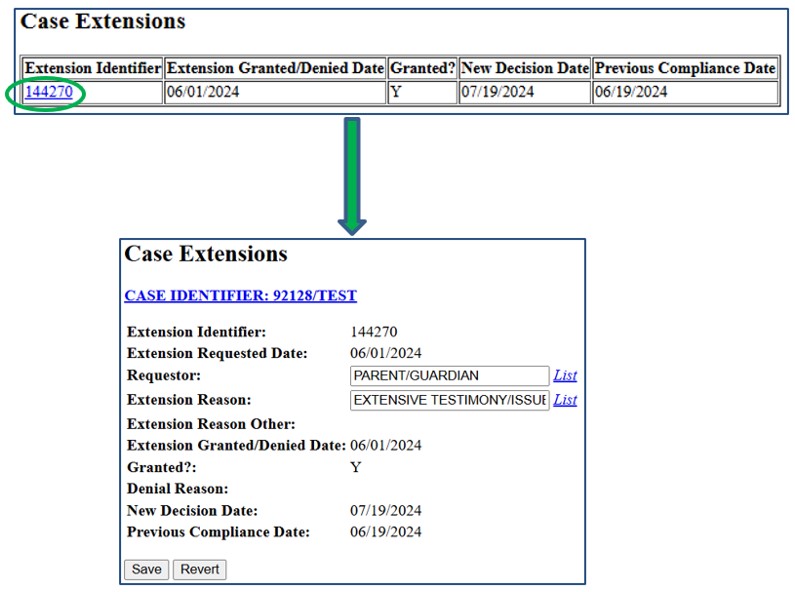Image resolution: width=795 pixels, height=592 pixels.
Task: Select form Extension Granted/Denied Date value 06/01/2024
Action: [x=386, y=446]
